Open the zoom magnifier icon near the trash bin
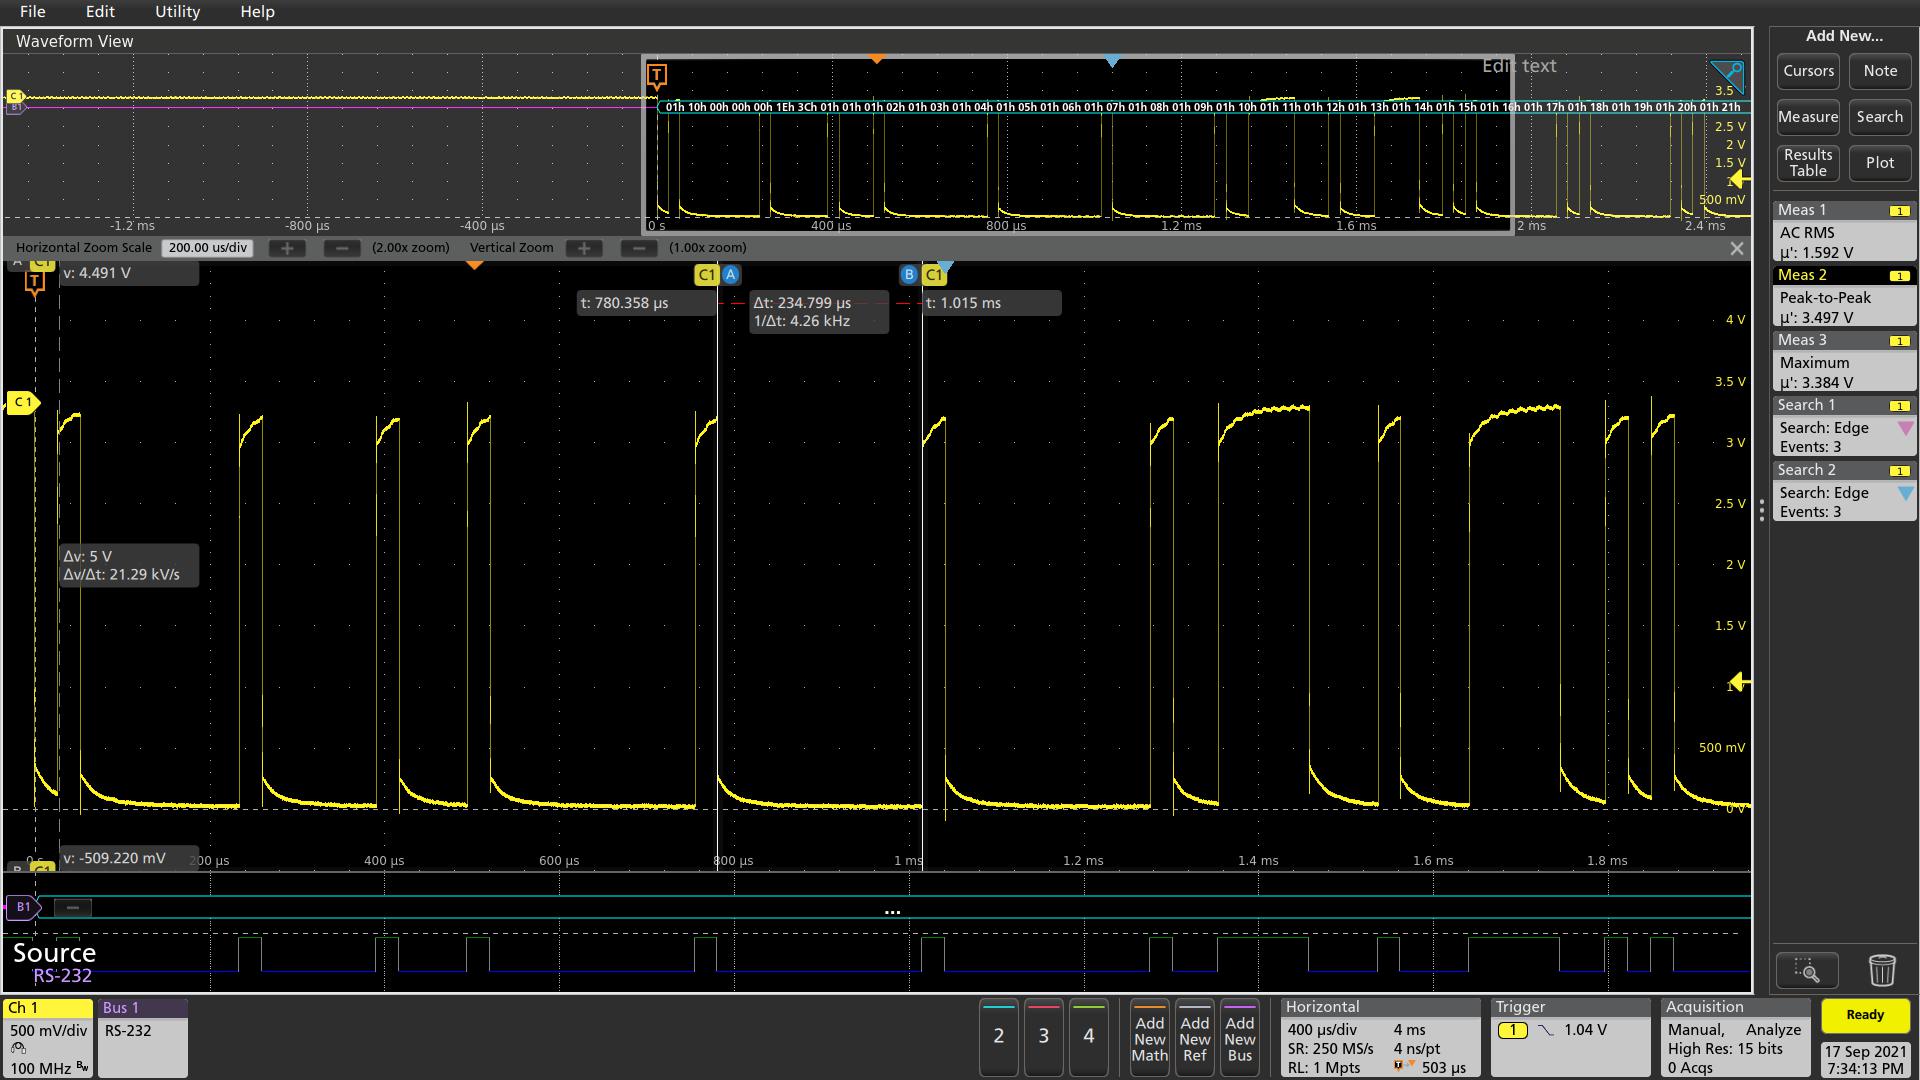The width and height of the screenshot is (1920, 1080). (1808, 969)
